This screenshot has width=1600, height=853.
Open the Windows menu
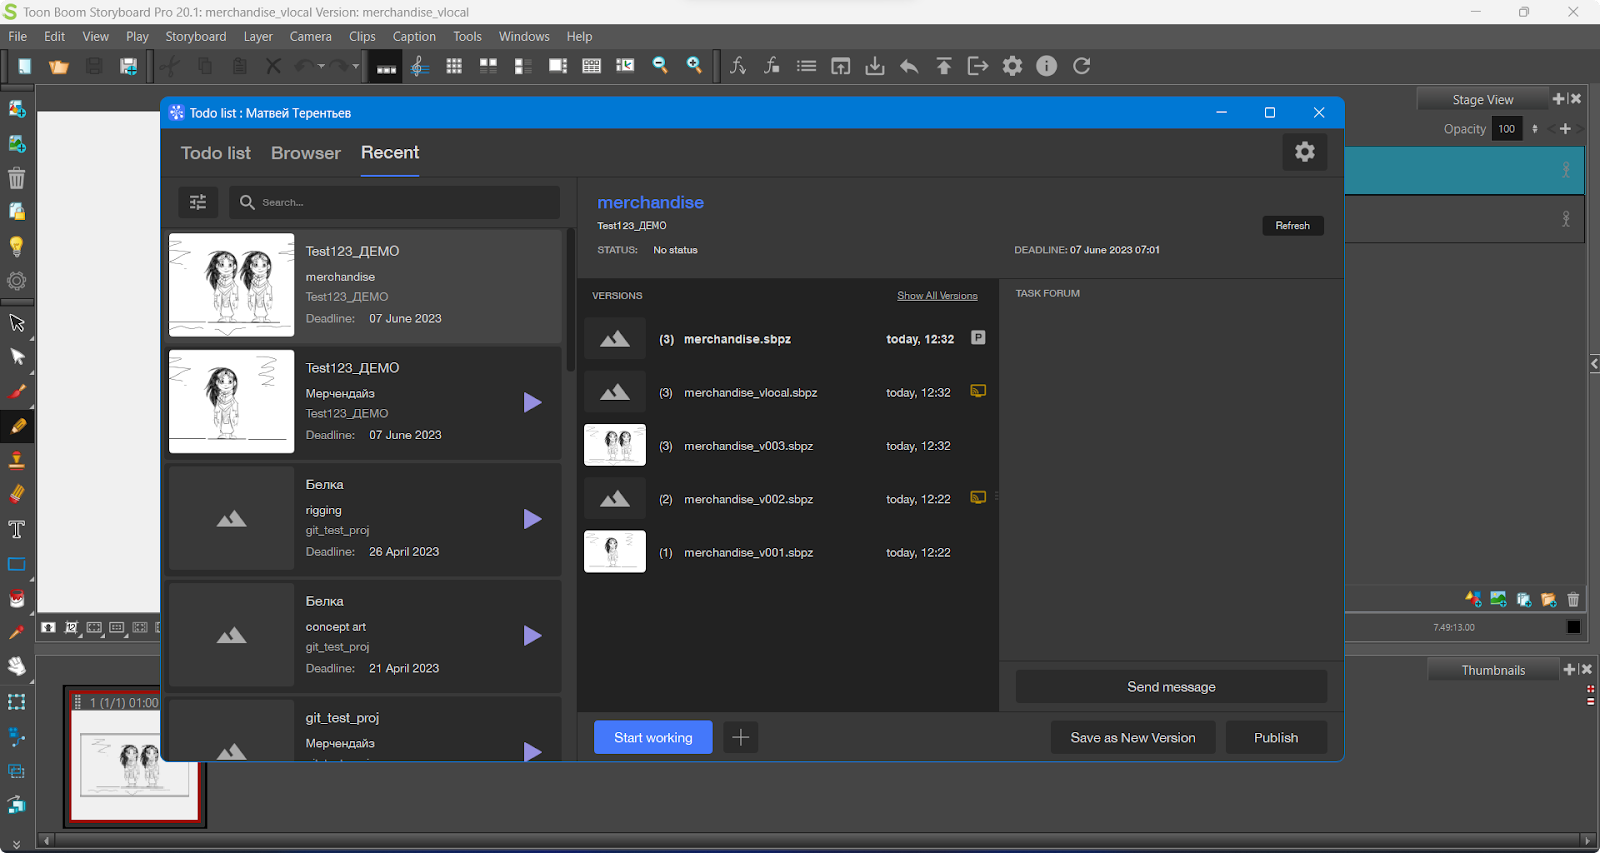coord(524,36)
